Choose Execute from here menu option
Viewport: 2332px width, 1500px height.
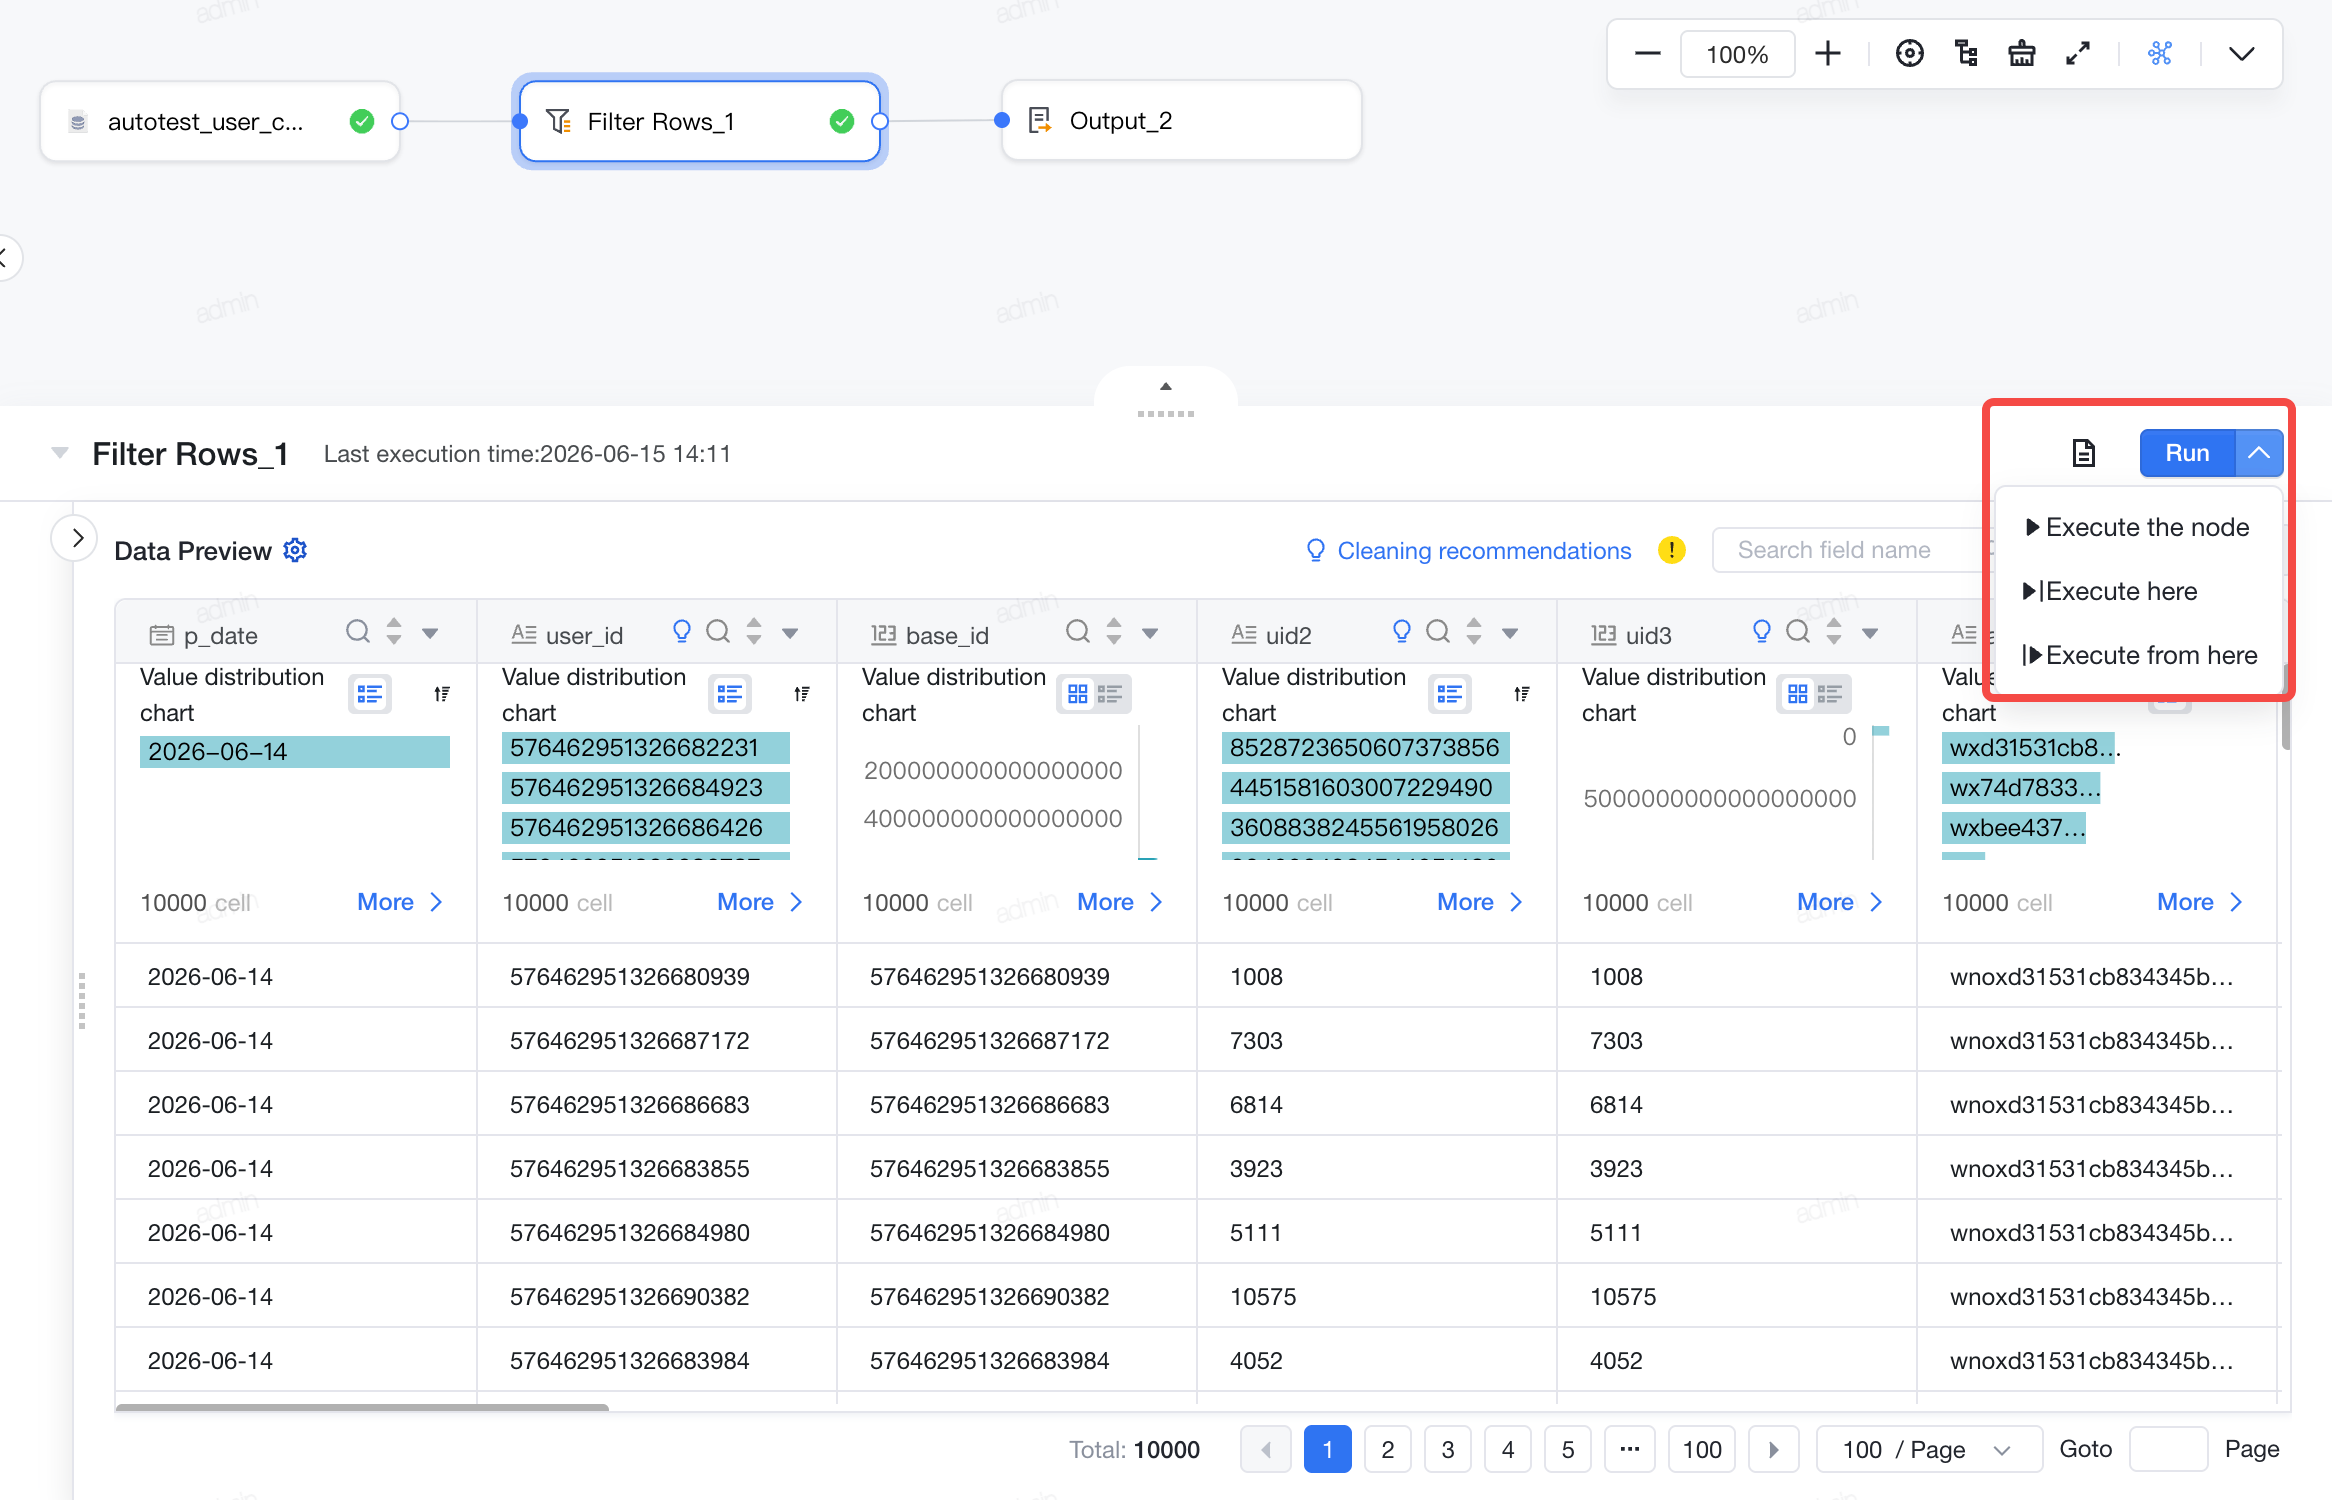pyautogui.click(x=2138, y=655)
